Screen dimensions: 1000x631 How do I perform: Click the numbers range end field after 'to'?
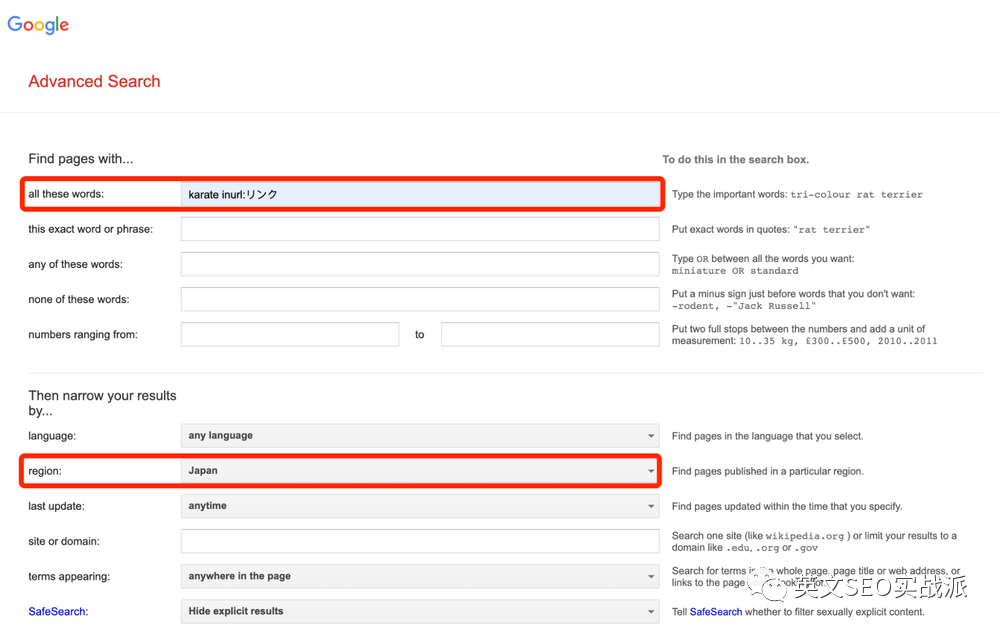coord(550,334)
